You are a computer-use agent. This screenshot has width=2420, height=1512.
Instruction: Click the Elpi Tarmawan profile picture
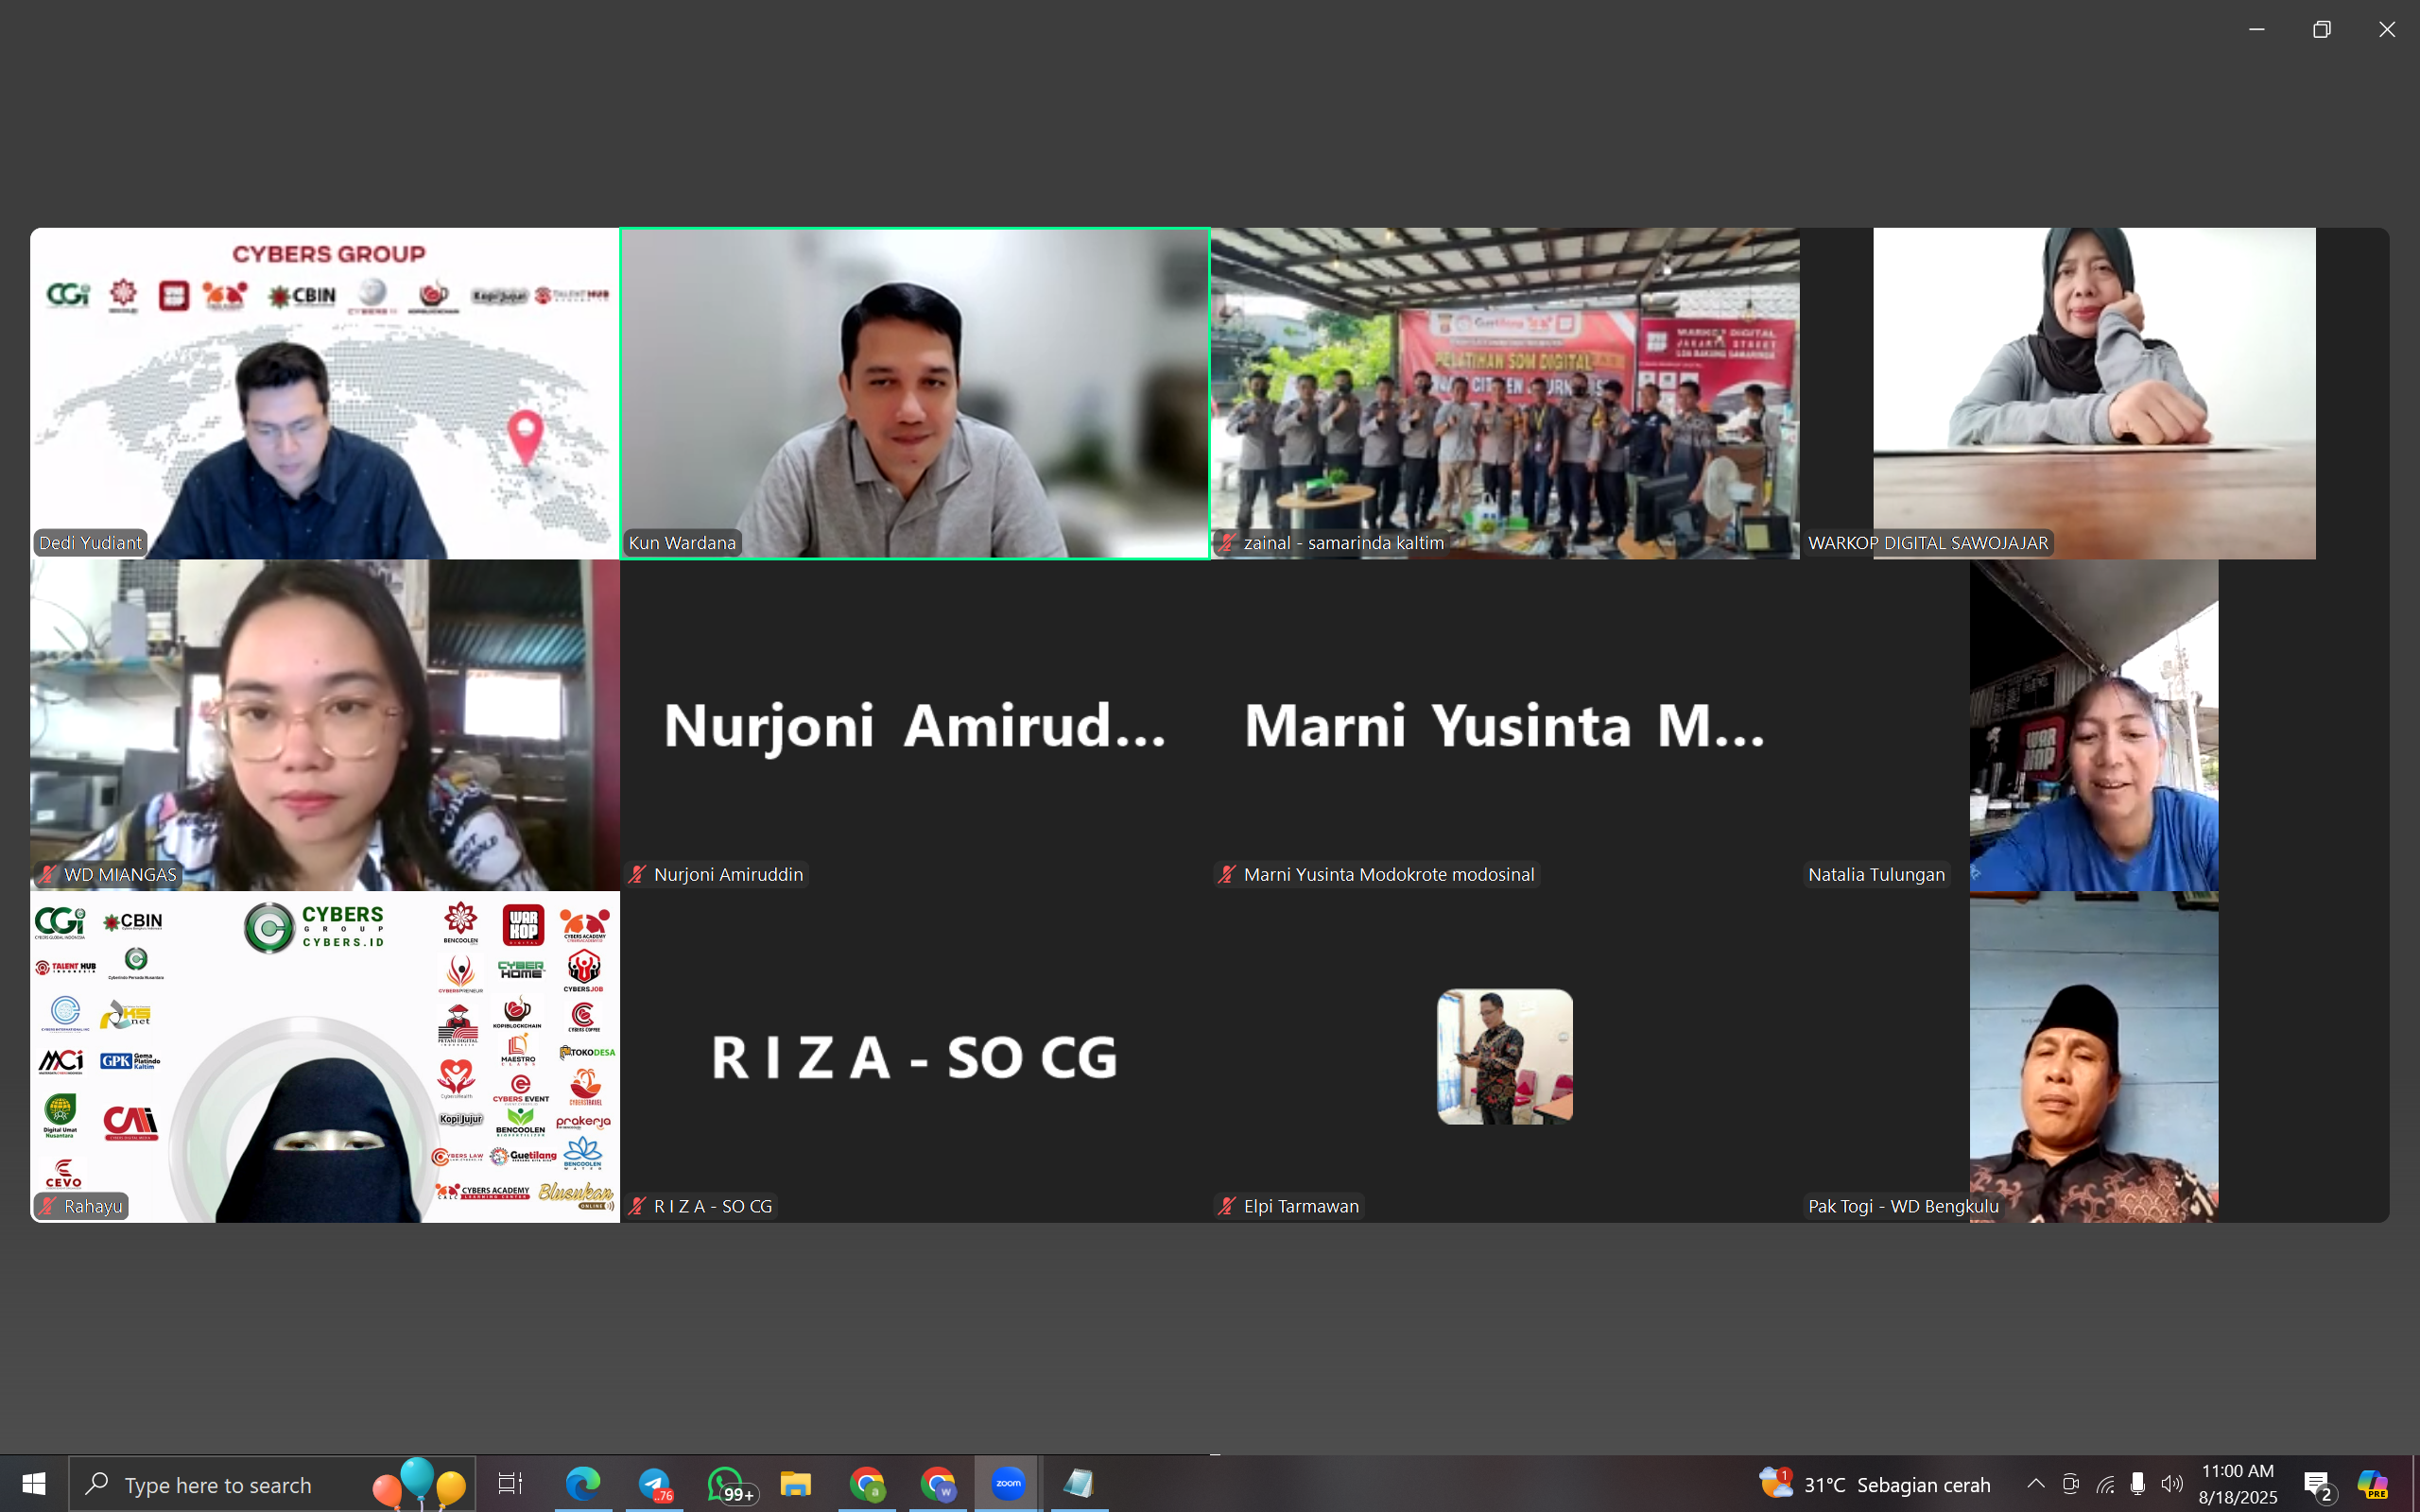pos(1504,1056)
